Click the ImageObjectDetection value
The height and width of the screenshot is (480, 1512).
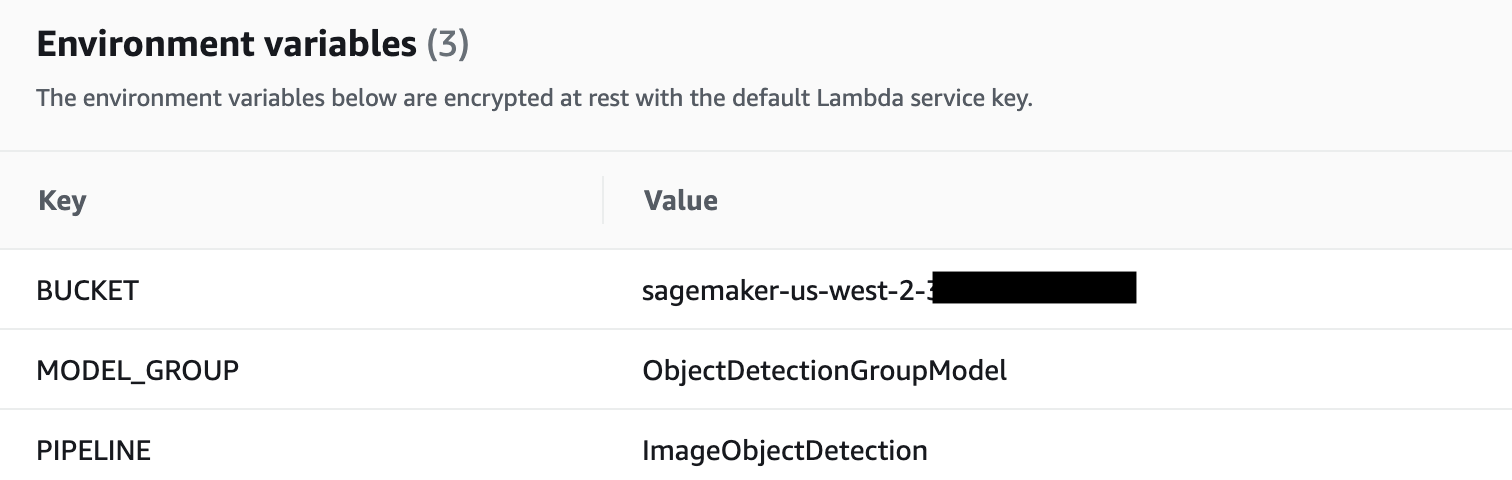tap(785, 450)
